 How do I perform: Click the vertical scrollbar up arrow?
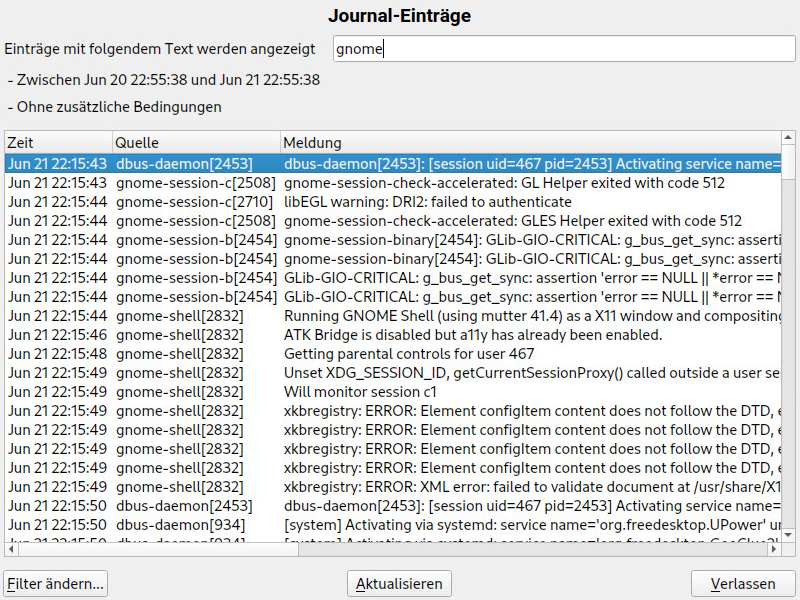pyautogui.click(x=788, y=138)
